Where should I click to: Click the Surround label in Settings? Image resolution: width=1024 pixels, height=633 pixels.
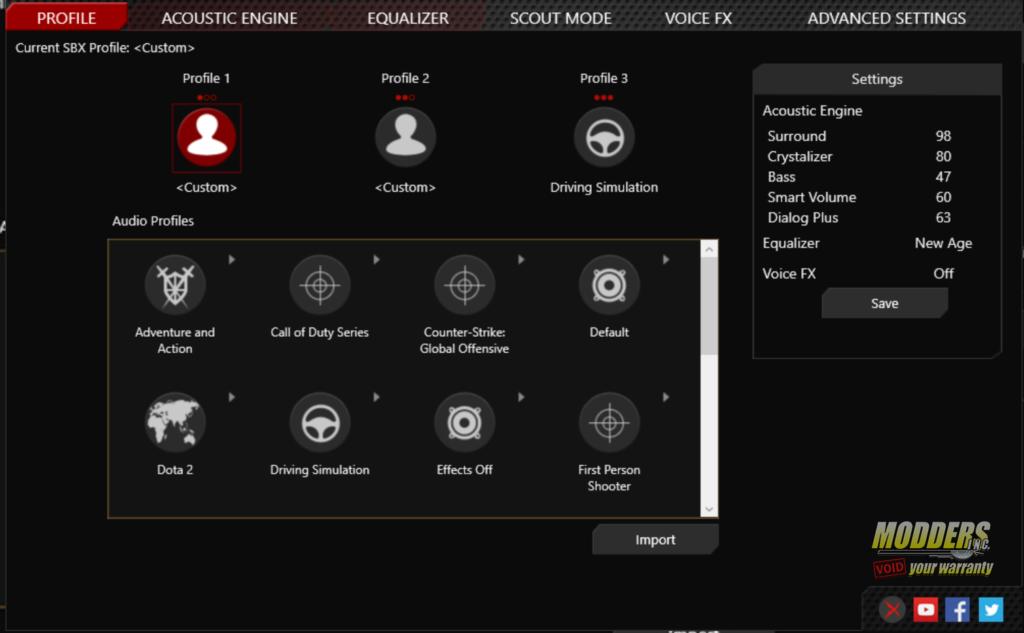797,136
